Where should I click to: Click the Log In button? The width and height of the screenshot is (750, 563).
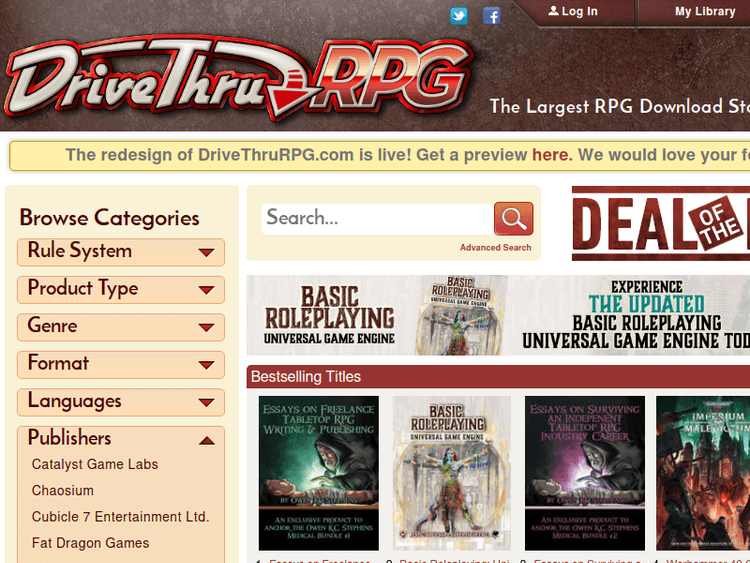click(x=573, y=11)
